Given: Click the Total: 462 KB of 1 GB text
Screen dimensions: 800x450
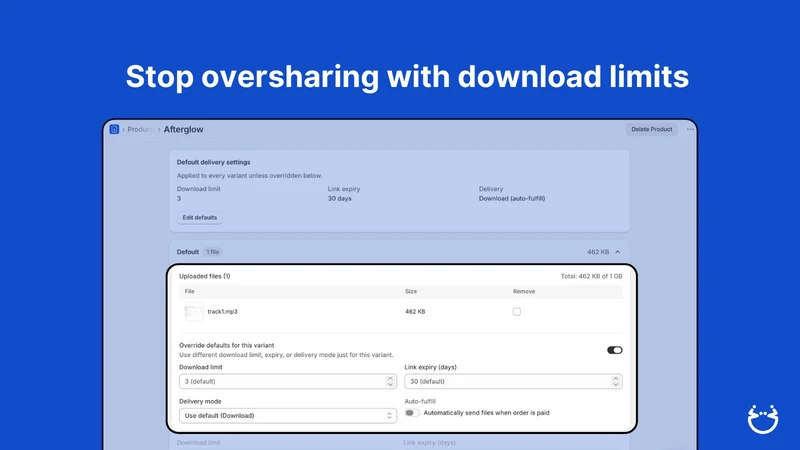Looking at the screenshot, I should coord(591,277).
